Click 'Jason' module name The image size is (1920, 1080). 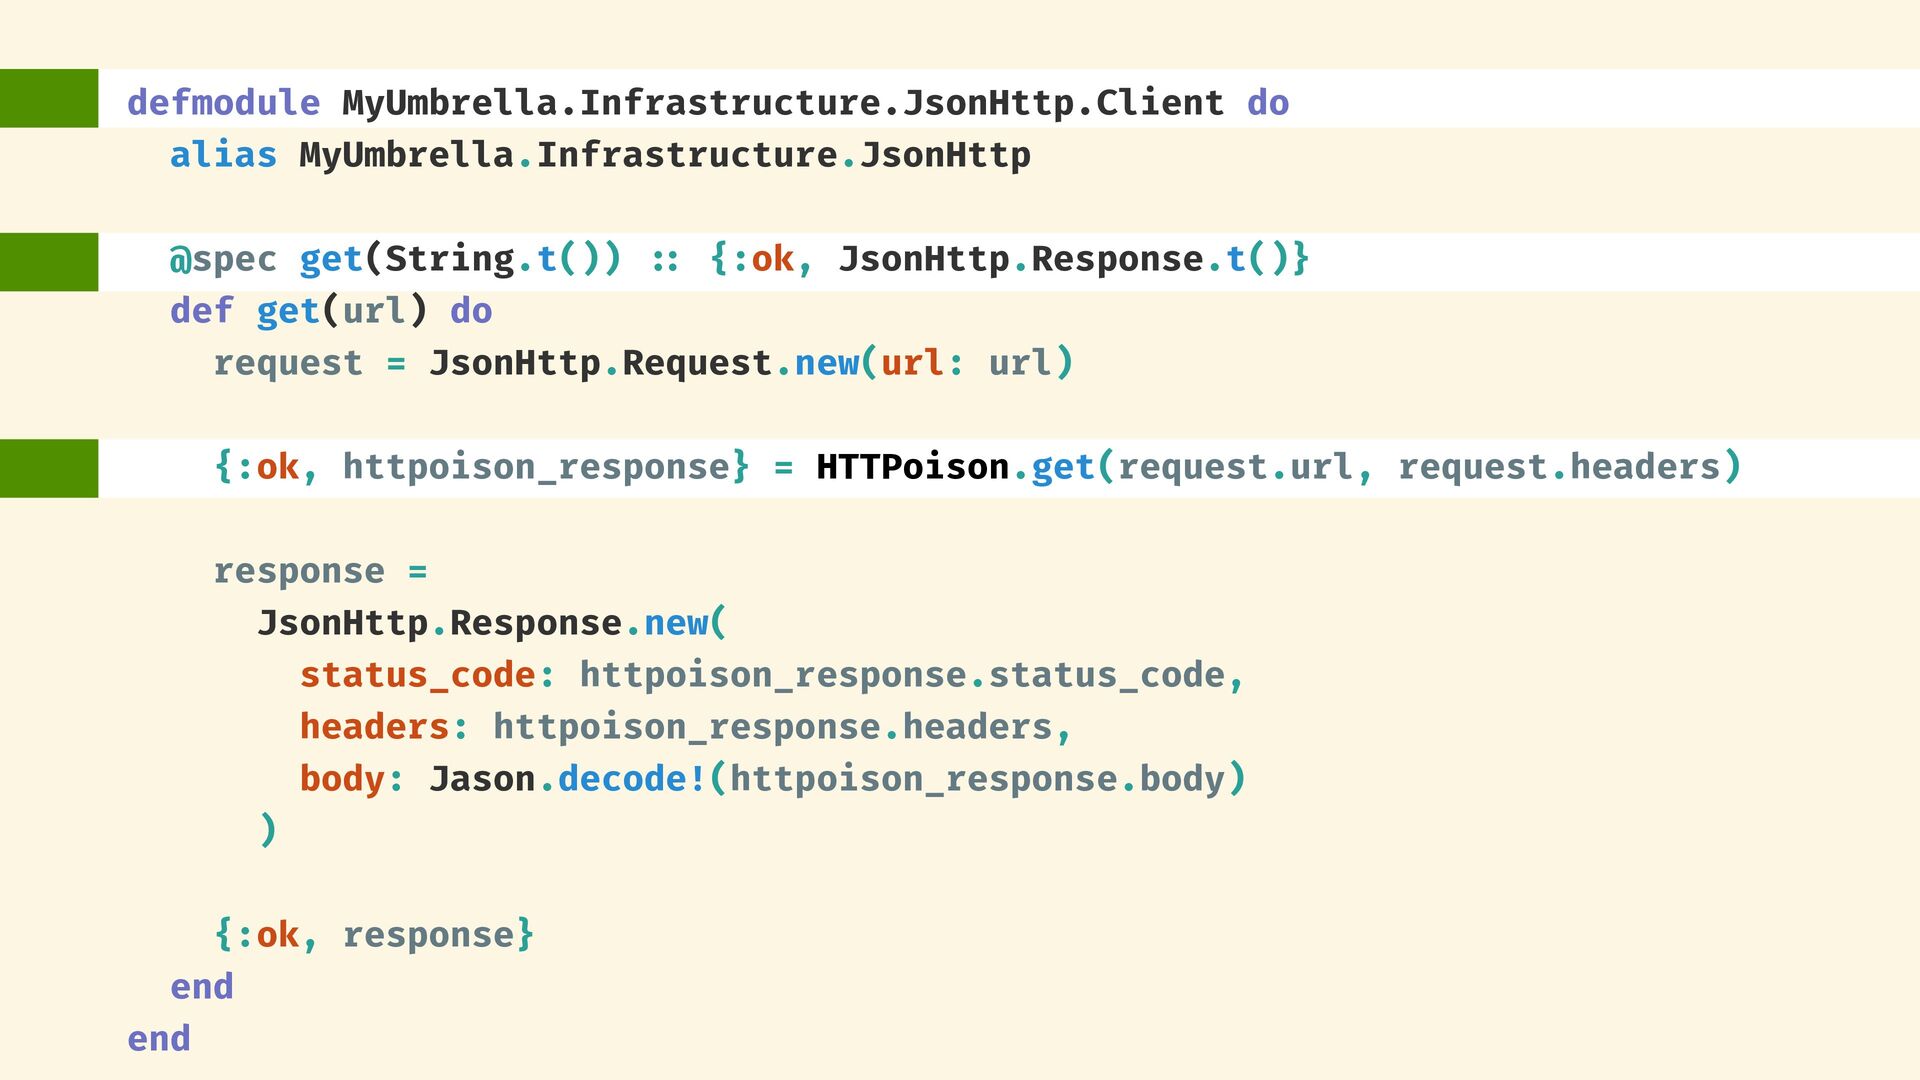(x=482, y=779)
